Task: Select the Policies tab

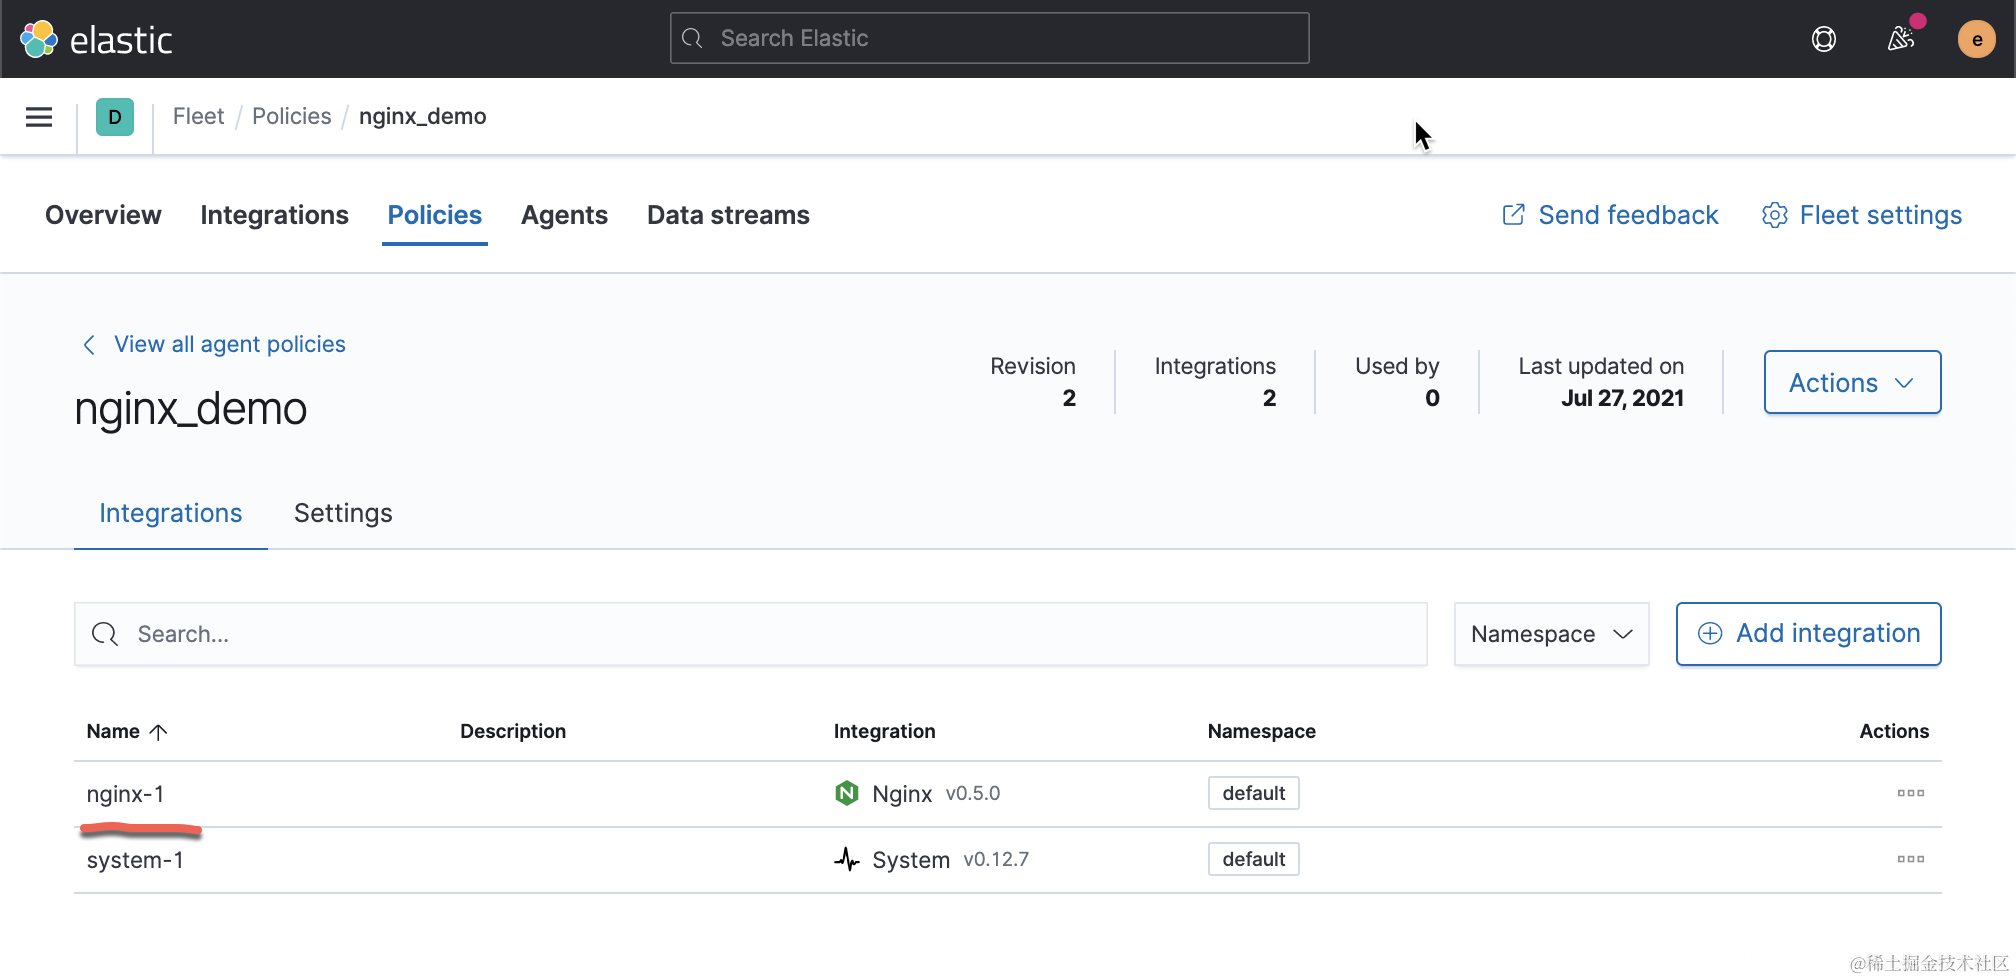Action: 434,215
